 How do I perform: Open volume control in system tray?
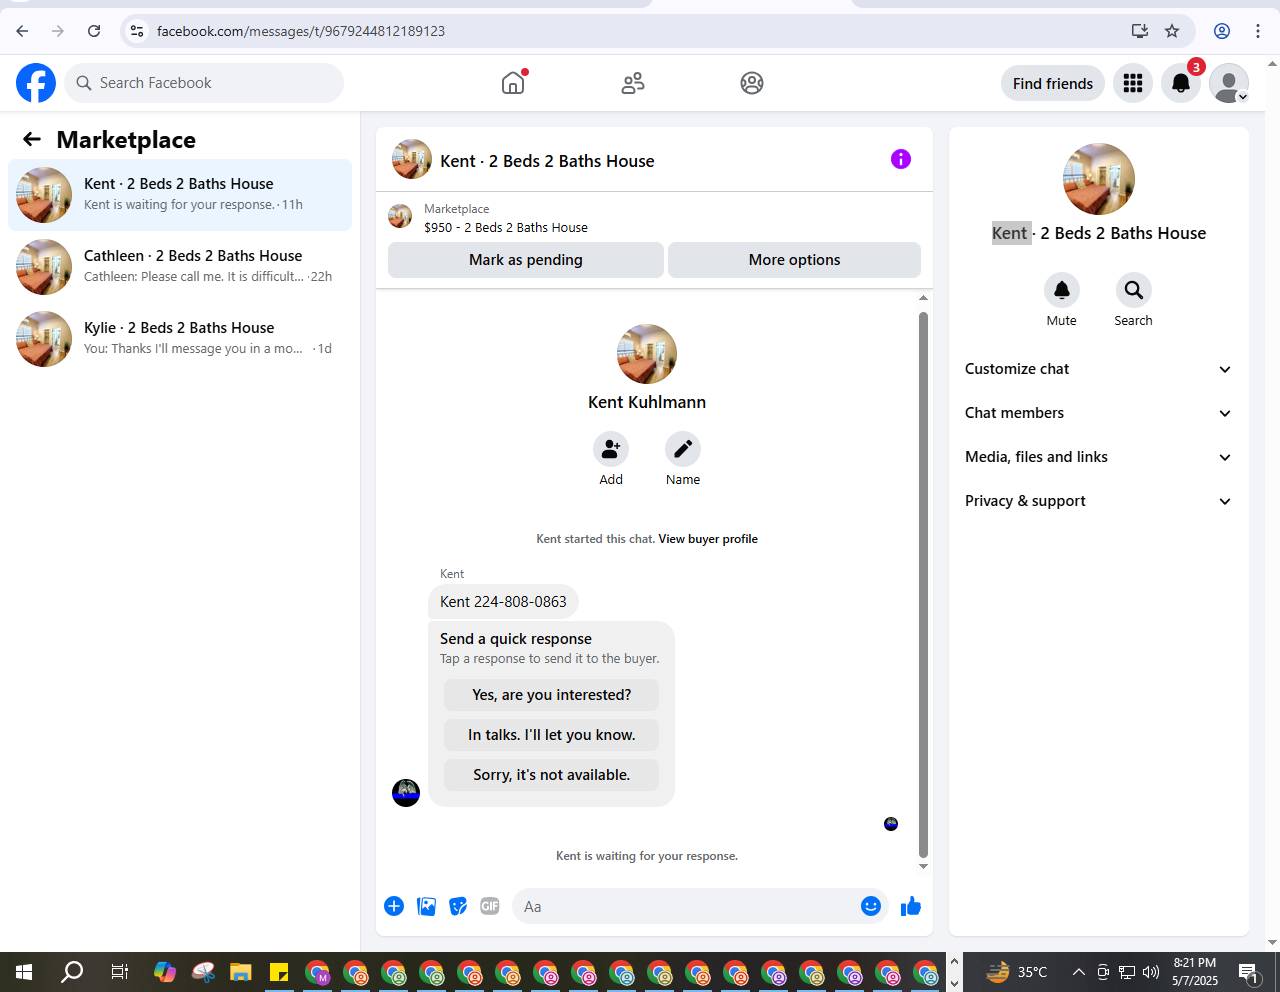[x=1151, y=972]
